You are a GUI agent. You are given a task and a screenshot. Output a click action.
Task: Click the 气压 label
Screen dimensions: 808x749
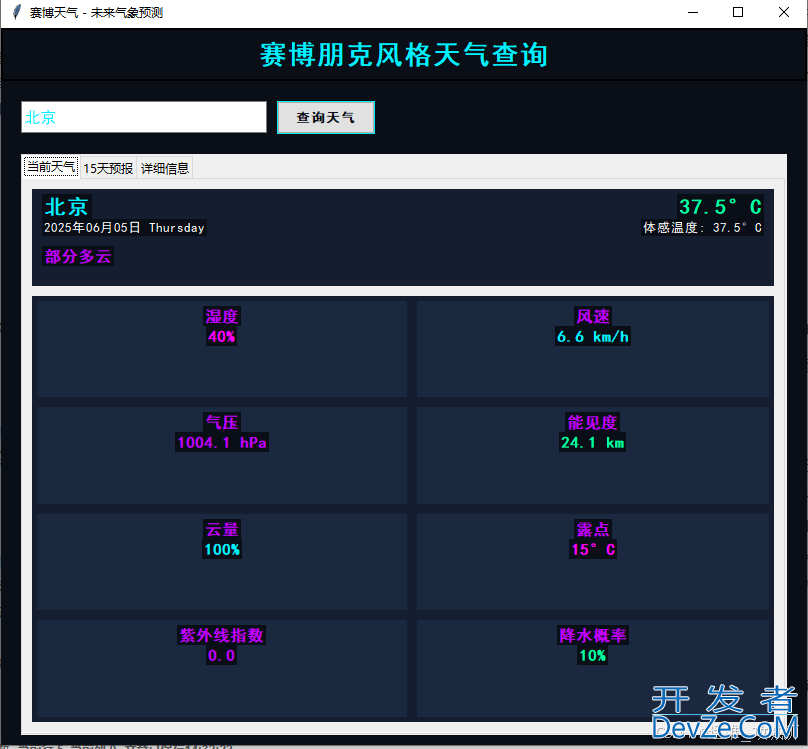tap(222, 422)
